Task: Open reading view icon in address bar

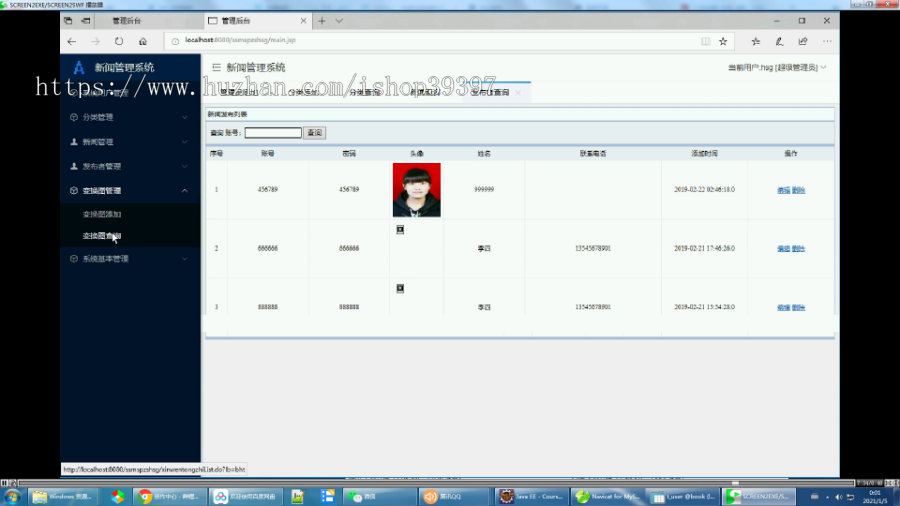Action: pyautogui.click(x=705, y=41)
